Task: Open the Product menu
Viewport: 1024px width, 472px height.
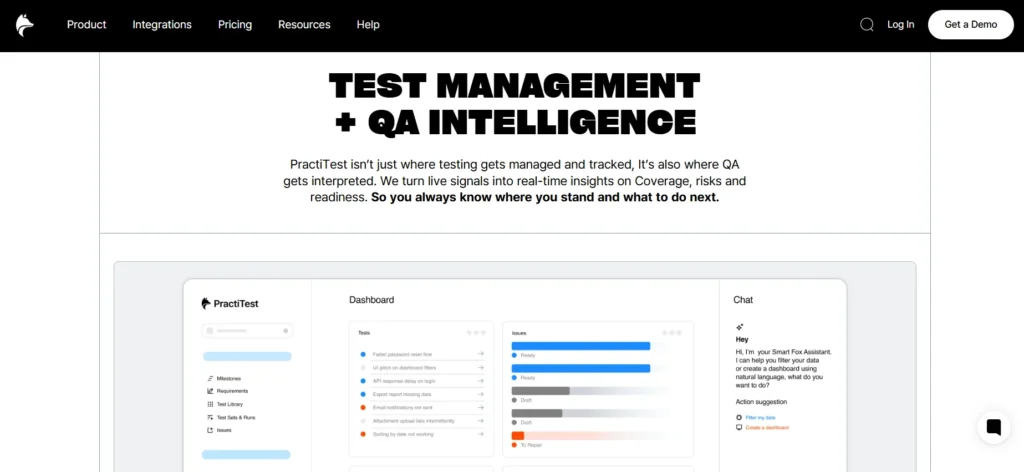Action: 86,25
